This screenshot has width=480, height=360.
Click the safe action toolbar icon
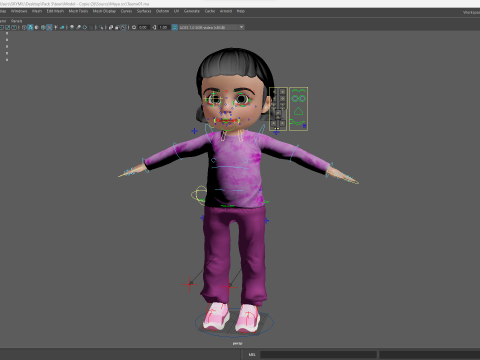[x=7, y=27]
